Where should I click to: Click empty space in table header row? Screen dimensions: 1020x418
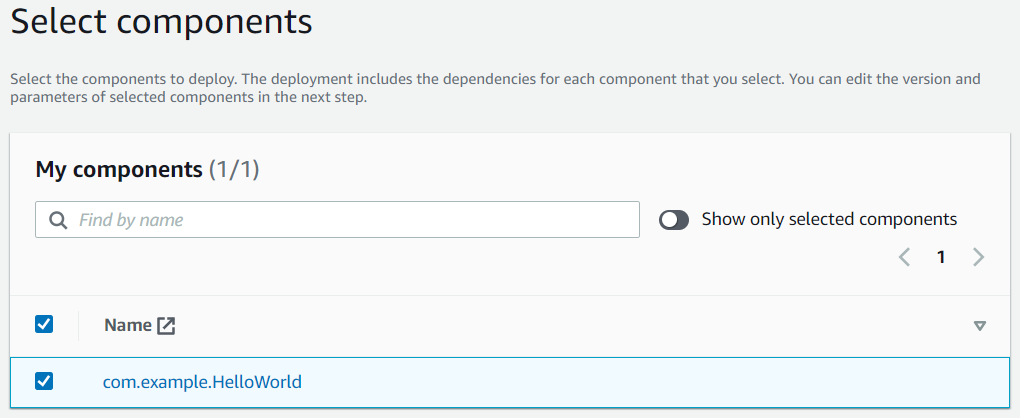[572, 325]
